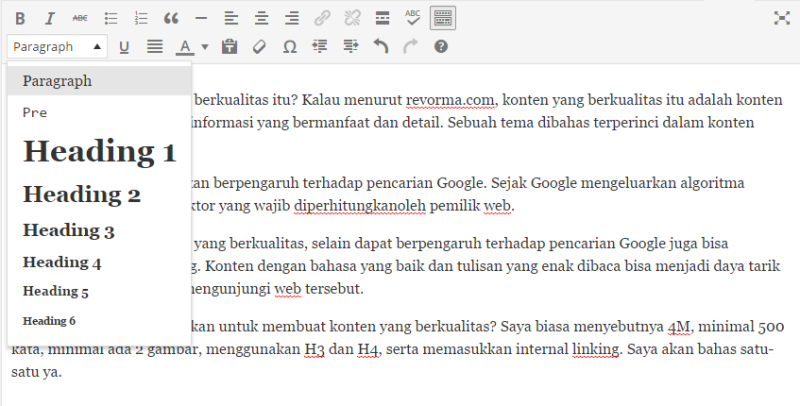The height and width of the screenshot is (406, 800).
Task: Insert a horizontal line
Action: (201, 19)
